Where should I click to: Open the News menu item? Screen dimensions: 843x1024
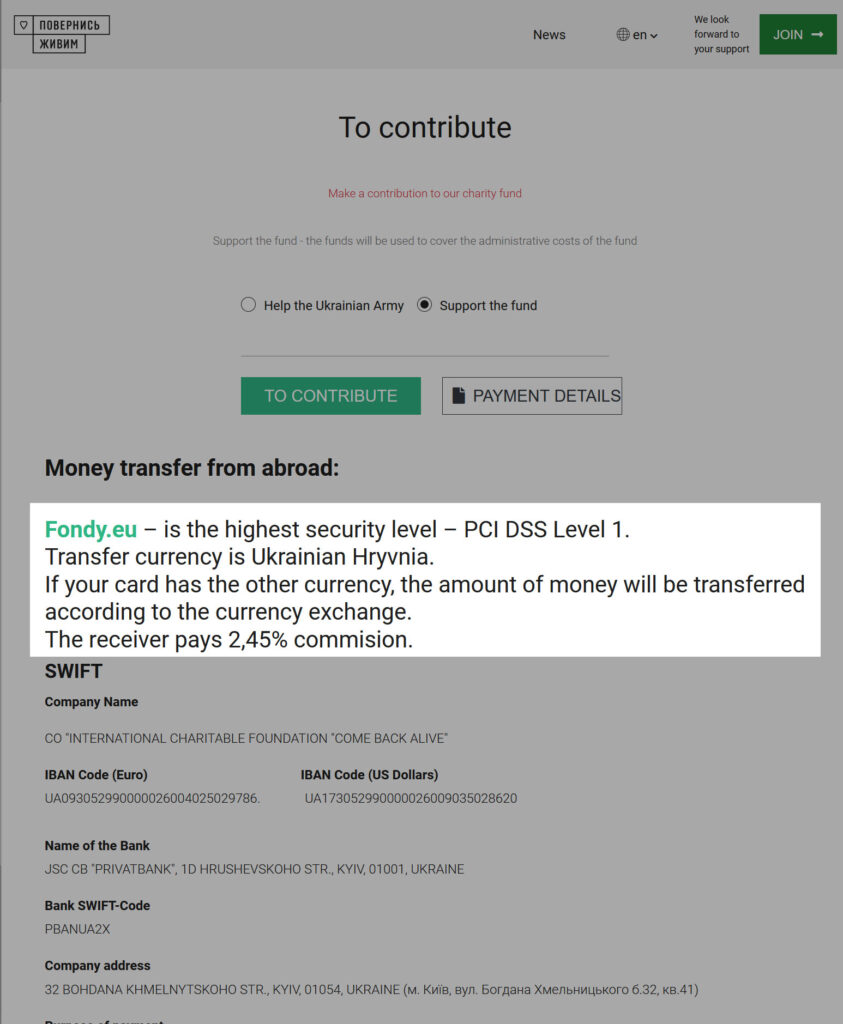549,35
